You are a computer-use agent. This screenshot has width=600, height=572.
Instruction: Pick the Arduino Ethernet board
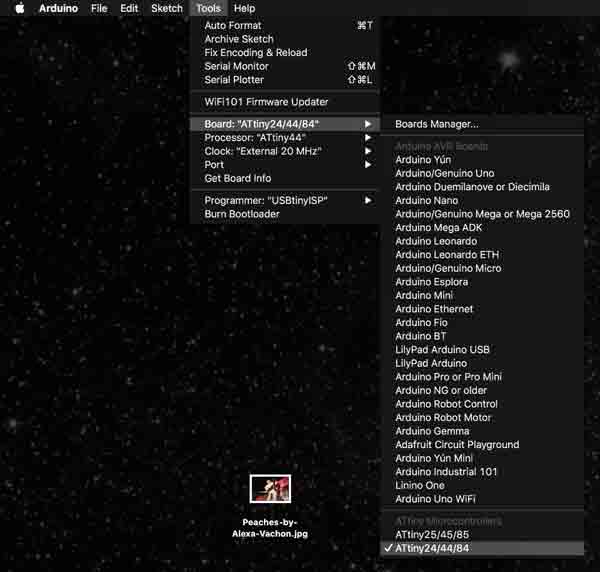point(483,309)
